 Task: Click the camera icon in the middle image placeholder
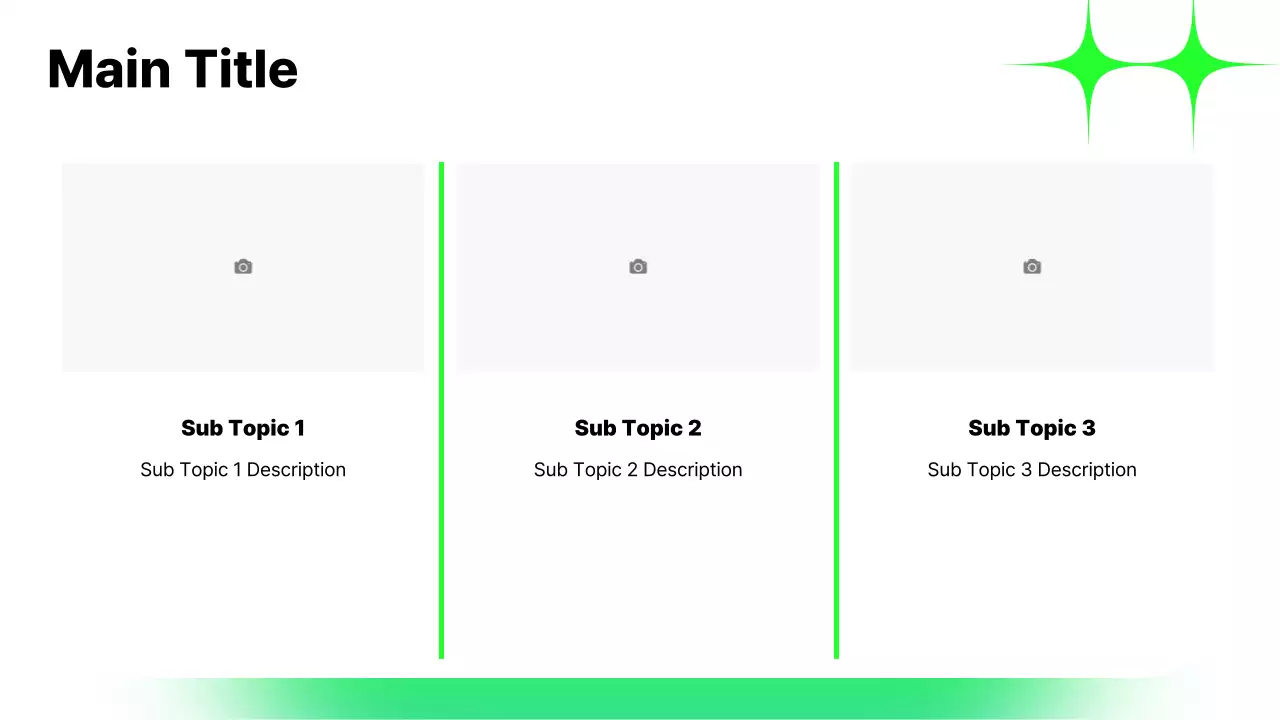(x=638, y=267)
